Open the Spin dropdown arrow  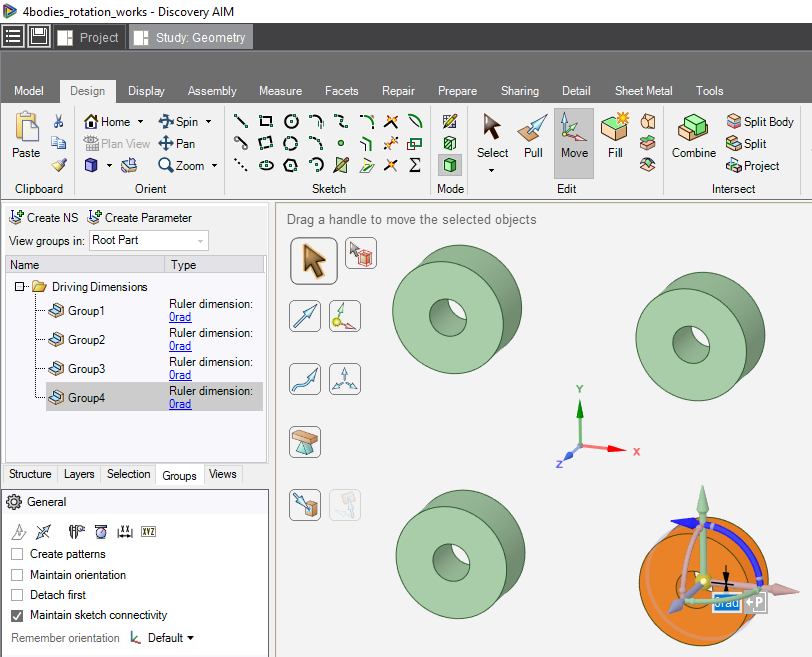tap(209, 122)
